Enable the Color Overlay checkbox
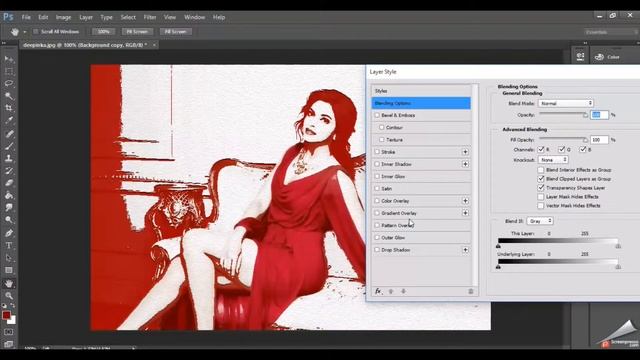Viewport: 640px width, 360px height. pos(377,201)
